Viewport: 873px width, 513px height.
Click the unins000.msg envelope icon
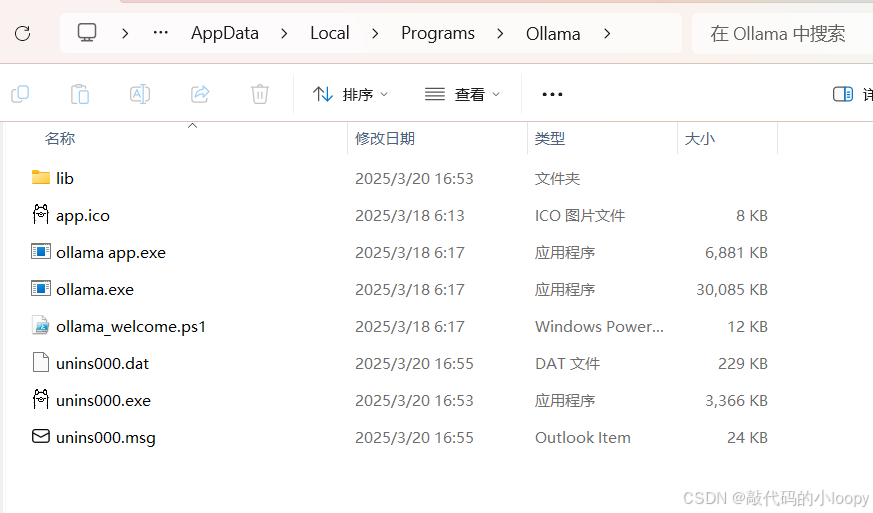[41, 436]
